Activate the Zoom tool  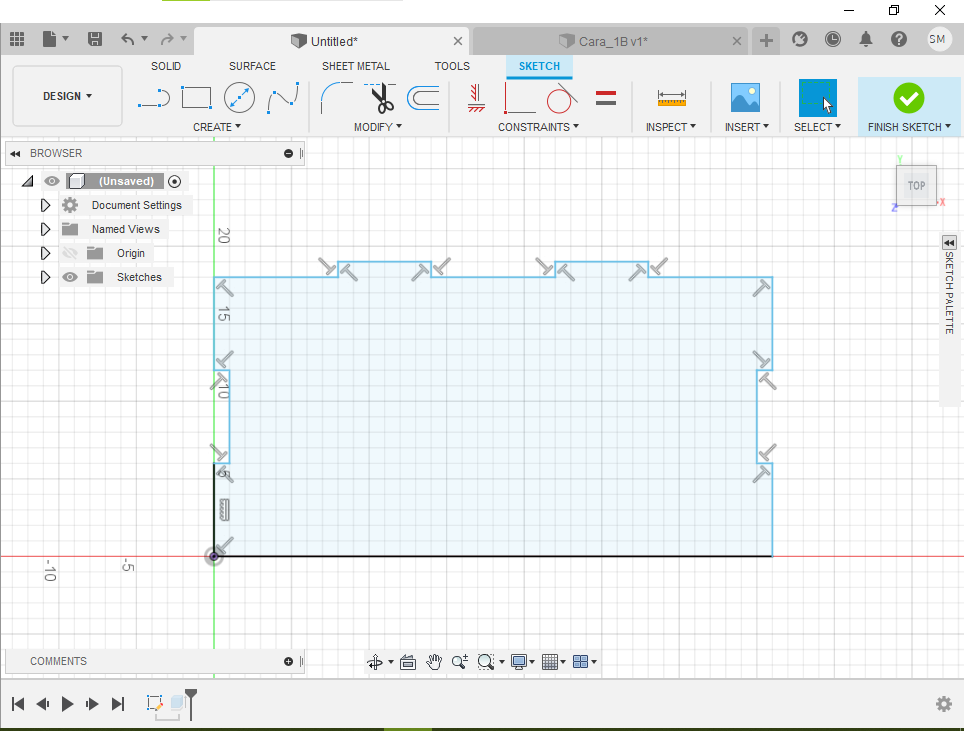pyautogui.click(x=459, y=662)
